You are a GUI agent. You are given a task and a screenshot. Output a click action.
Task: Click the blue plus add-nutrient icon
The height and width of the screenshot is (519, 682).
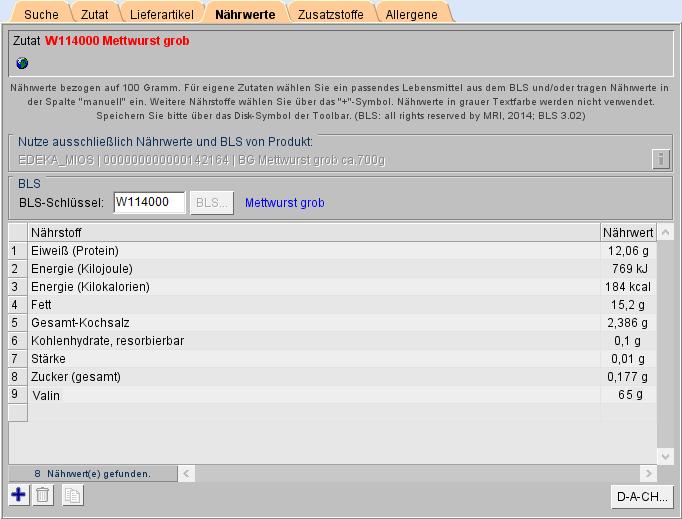point(19,495)
